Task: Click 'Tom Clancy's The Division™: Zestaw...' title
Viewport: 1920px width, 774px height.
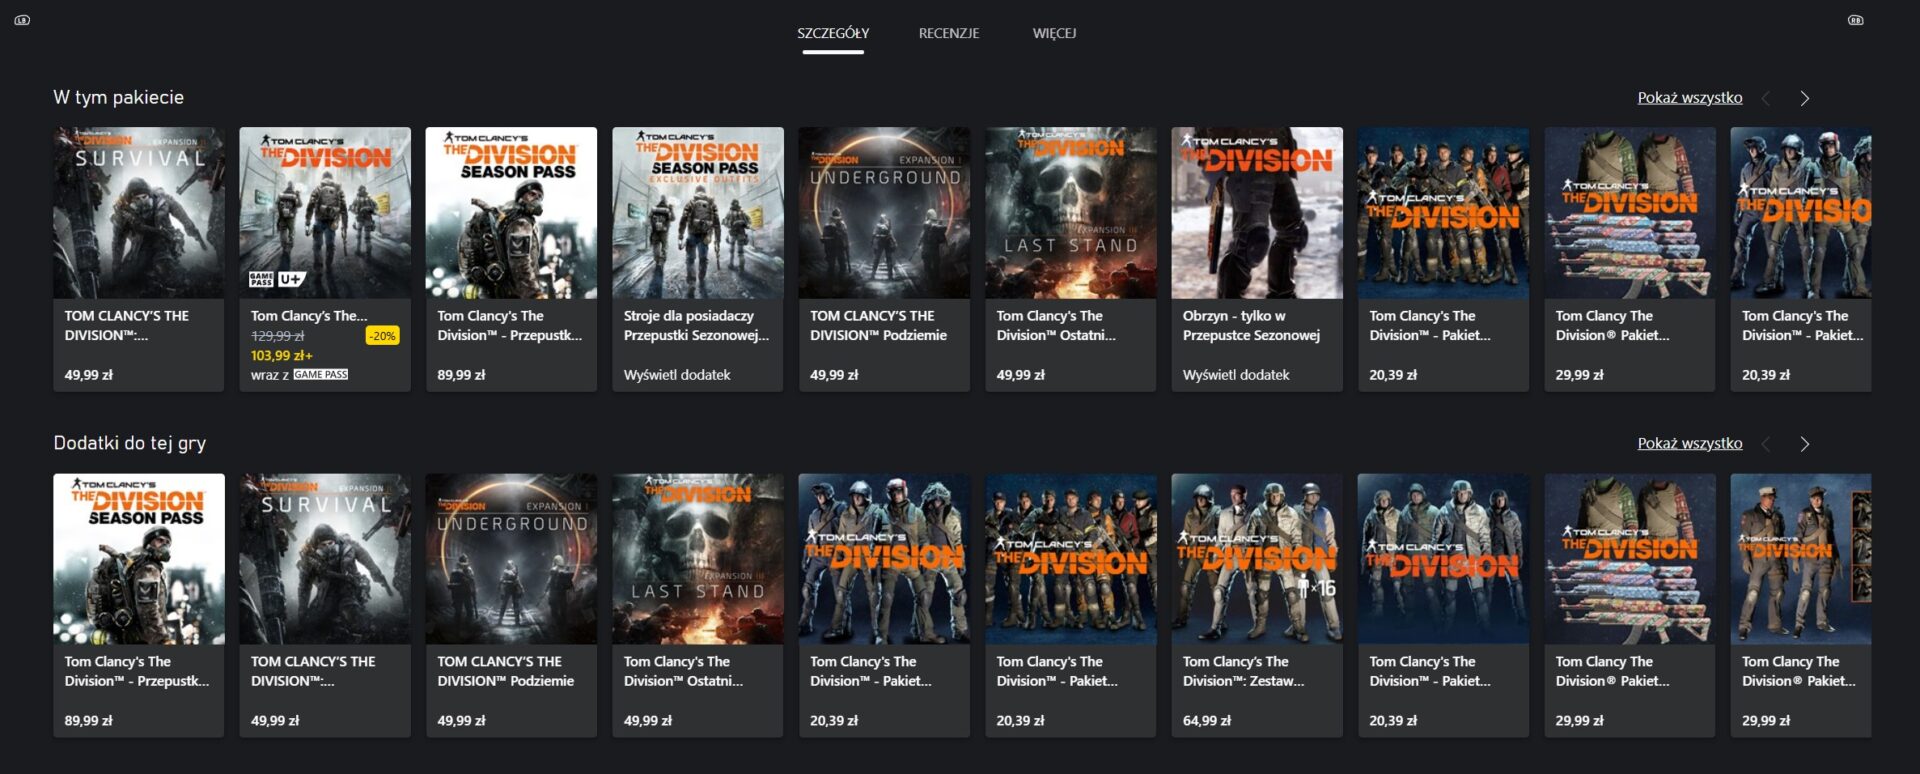Action: click(x=1244, y=672)
